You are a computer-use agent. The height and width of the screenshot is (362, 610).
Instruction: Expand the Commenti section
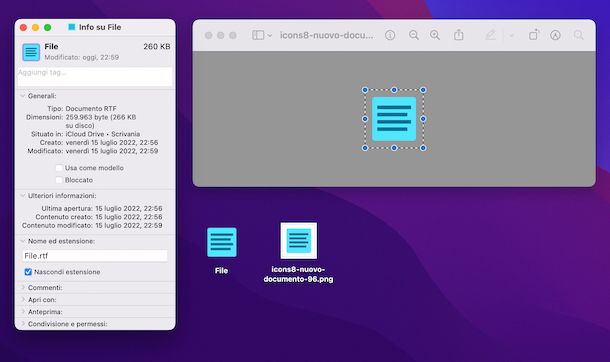point(23,287)
